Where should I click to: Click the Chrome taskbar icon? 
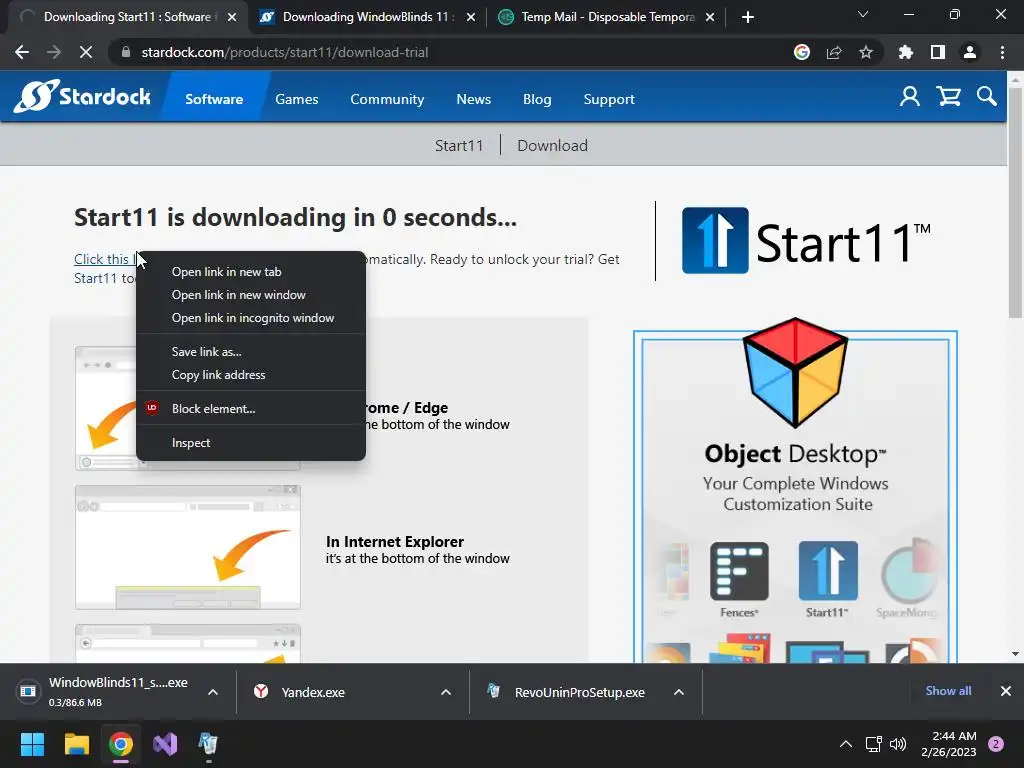(121, 744)
